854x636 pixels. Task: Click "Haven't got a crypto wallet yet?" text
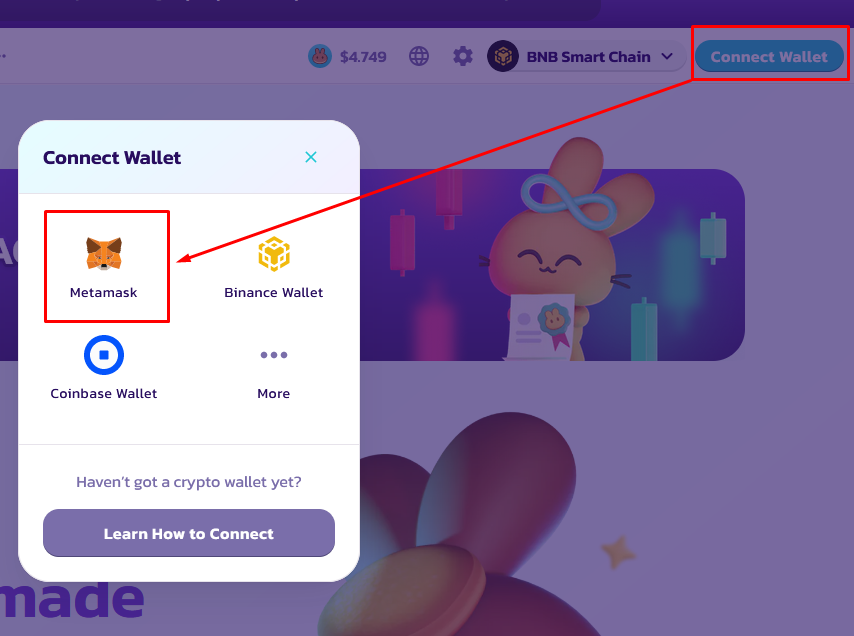(188, 482)
